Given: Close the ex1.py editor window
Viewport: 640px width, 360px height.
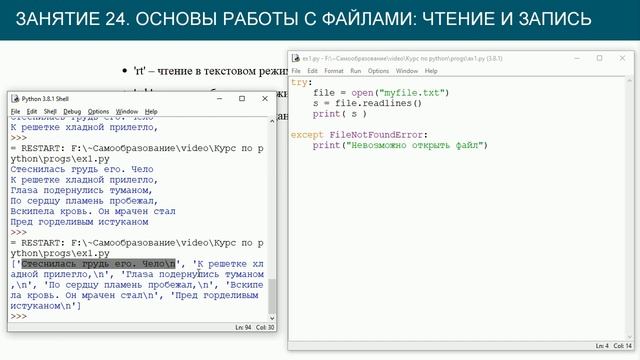Looking at the screenshot, I should coord(622,58).
